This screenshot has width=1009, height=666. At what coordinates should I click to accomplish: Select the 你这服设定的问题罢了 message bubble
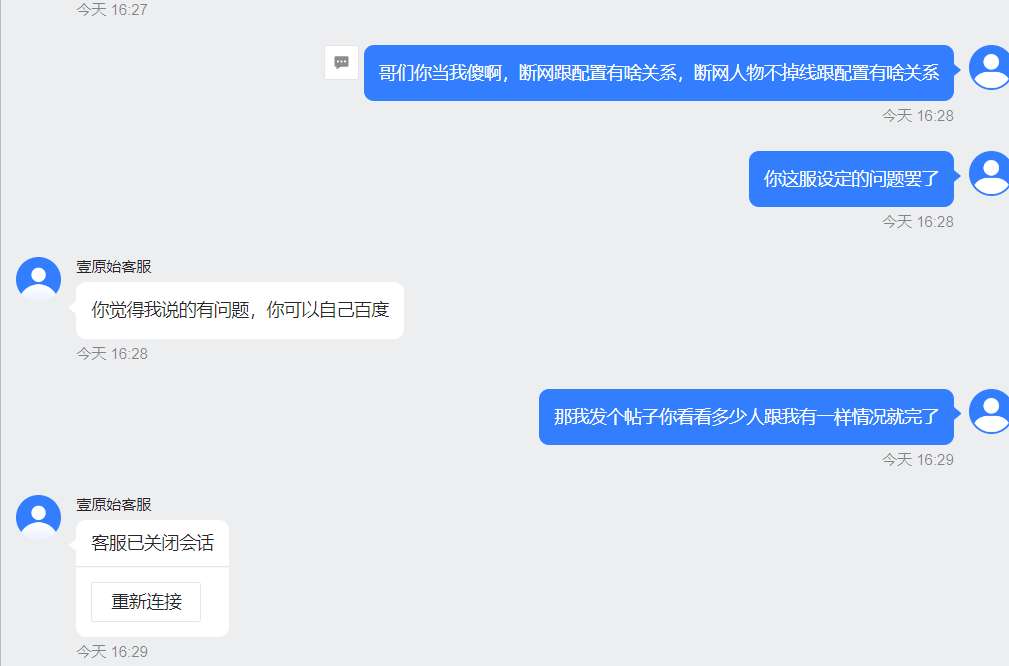click(851, 179)
